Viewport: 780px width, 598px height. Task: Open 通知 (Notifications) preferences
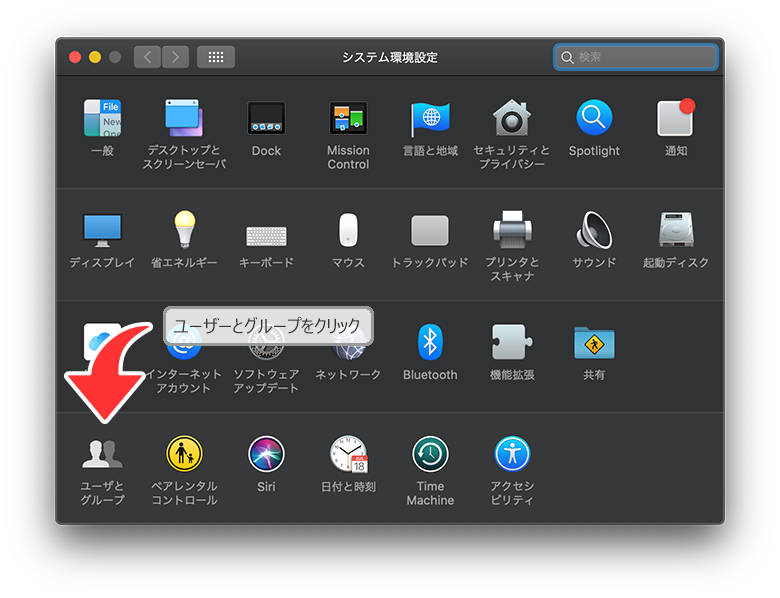[x=676, y=118]
